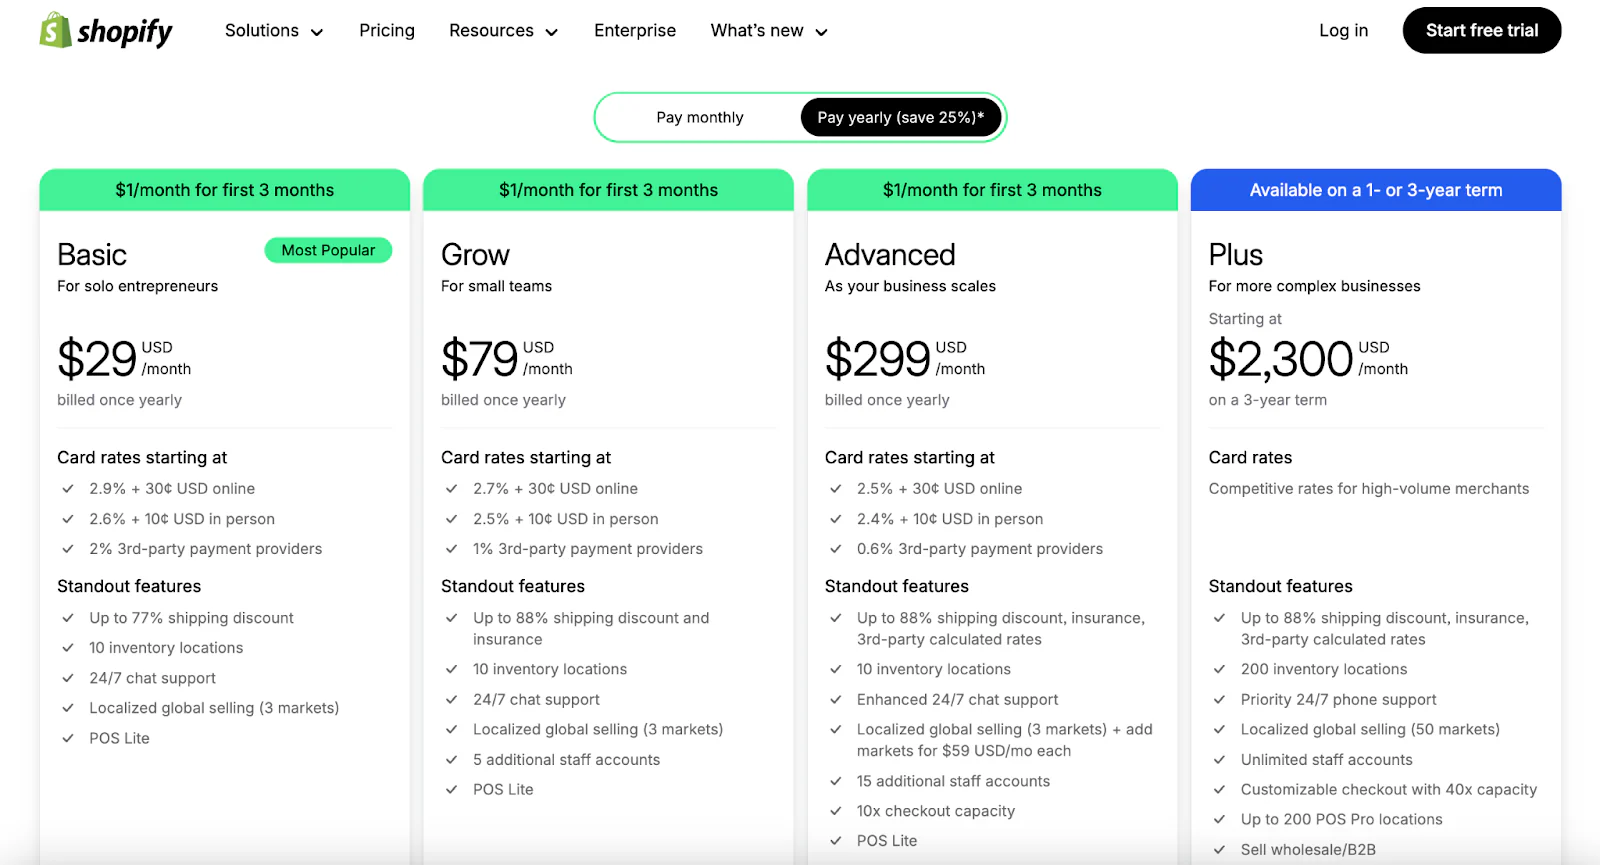Switch to Pay monthly billing
1600x865 pixels.
coord(700,117)
